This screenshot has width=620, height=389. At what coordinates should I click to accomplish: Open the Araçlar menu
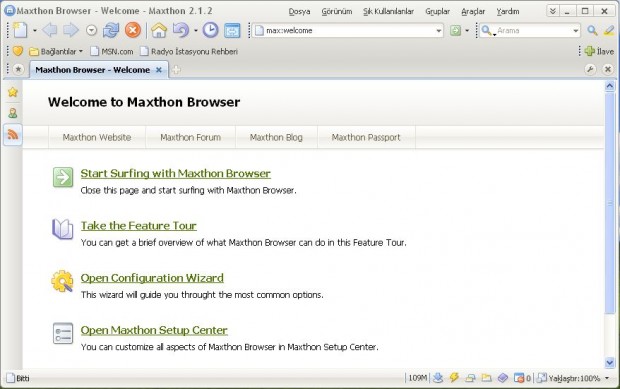pos(473,11)
